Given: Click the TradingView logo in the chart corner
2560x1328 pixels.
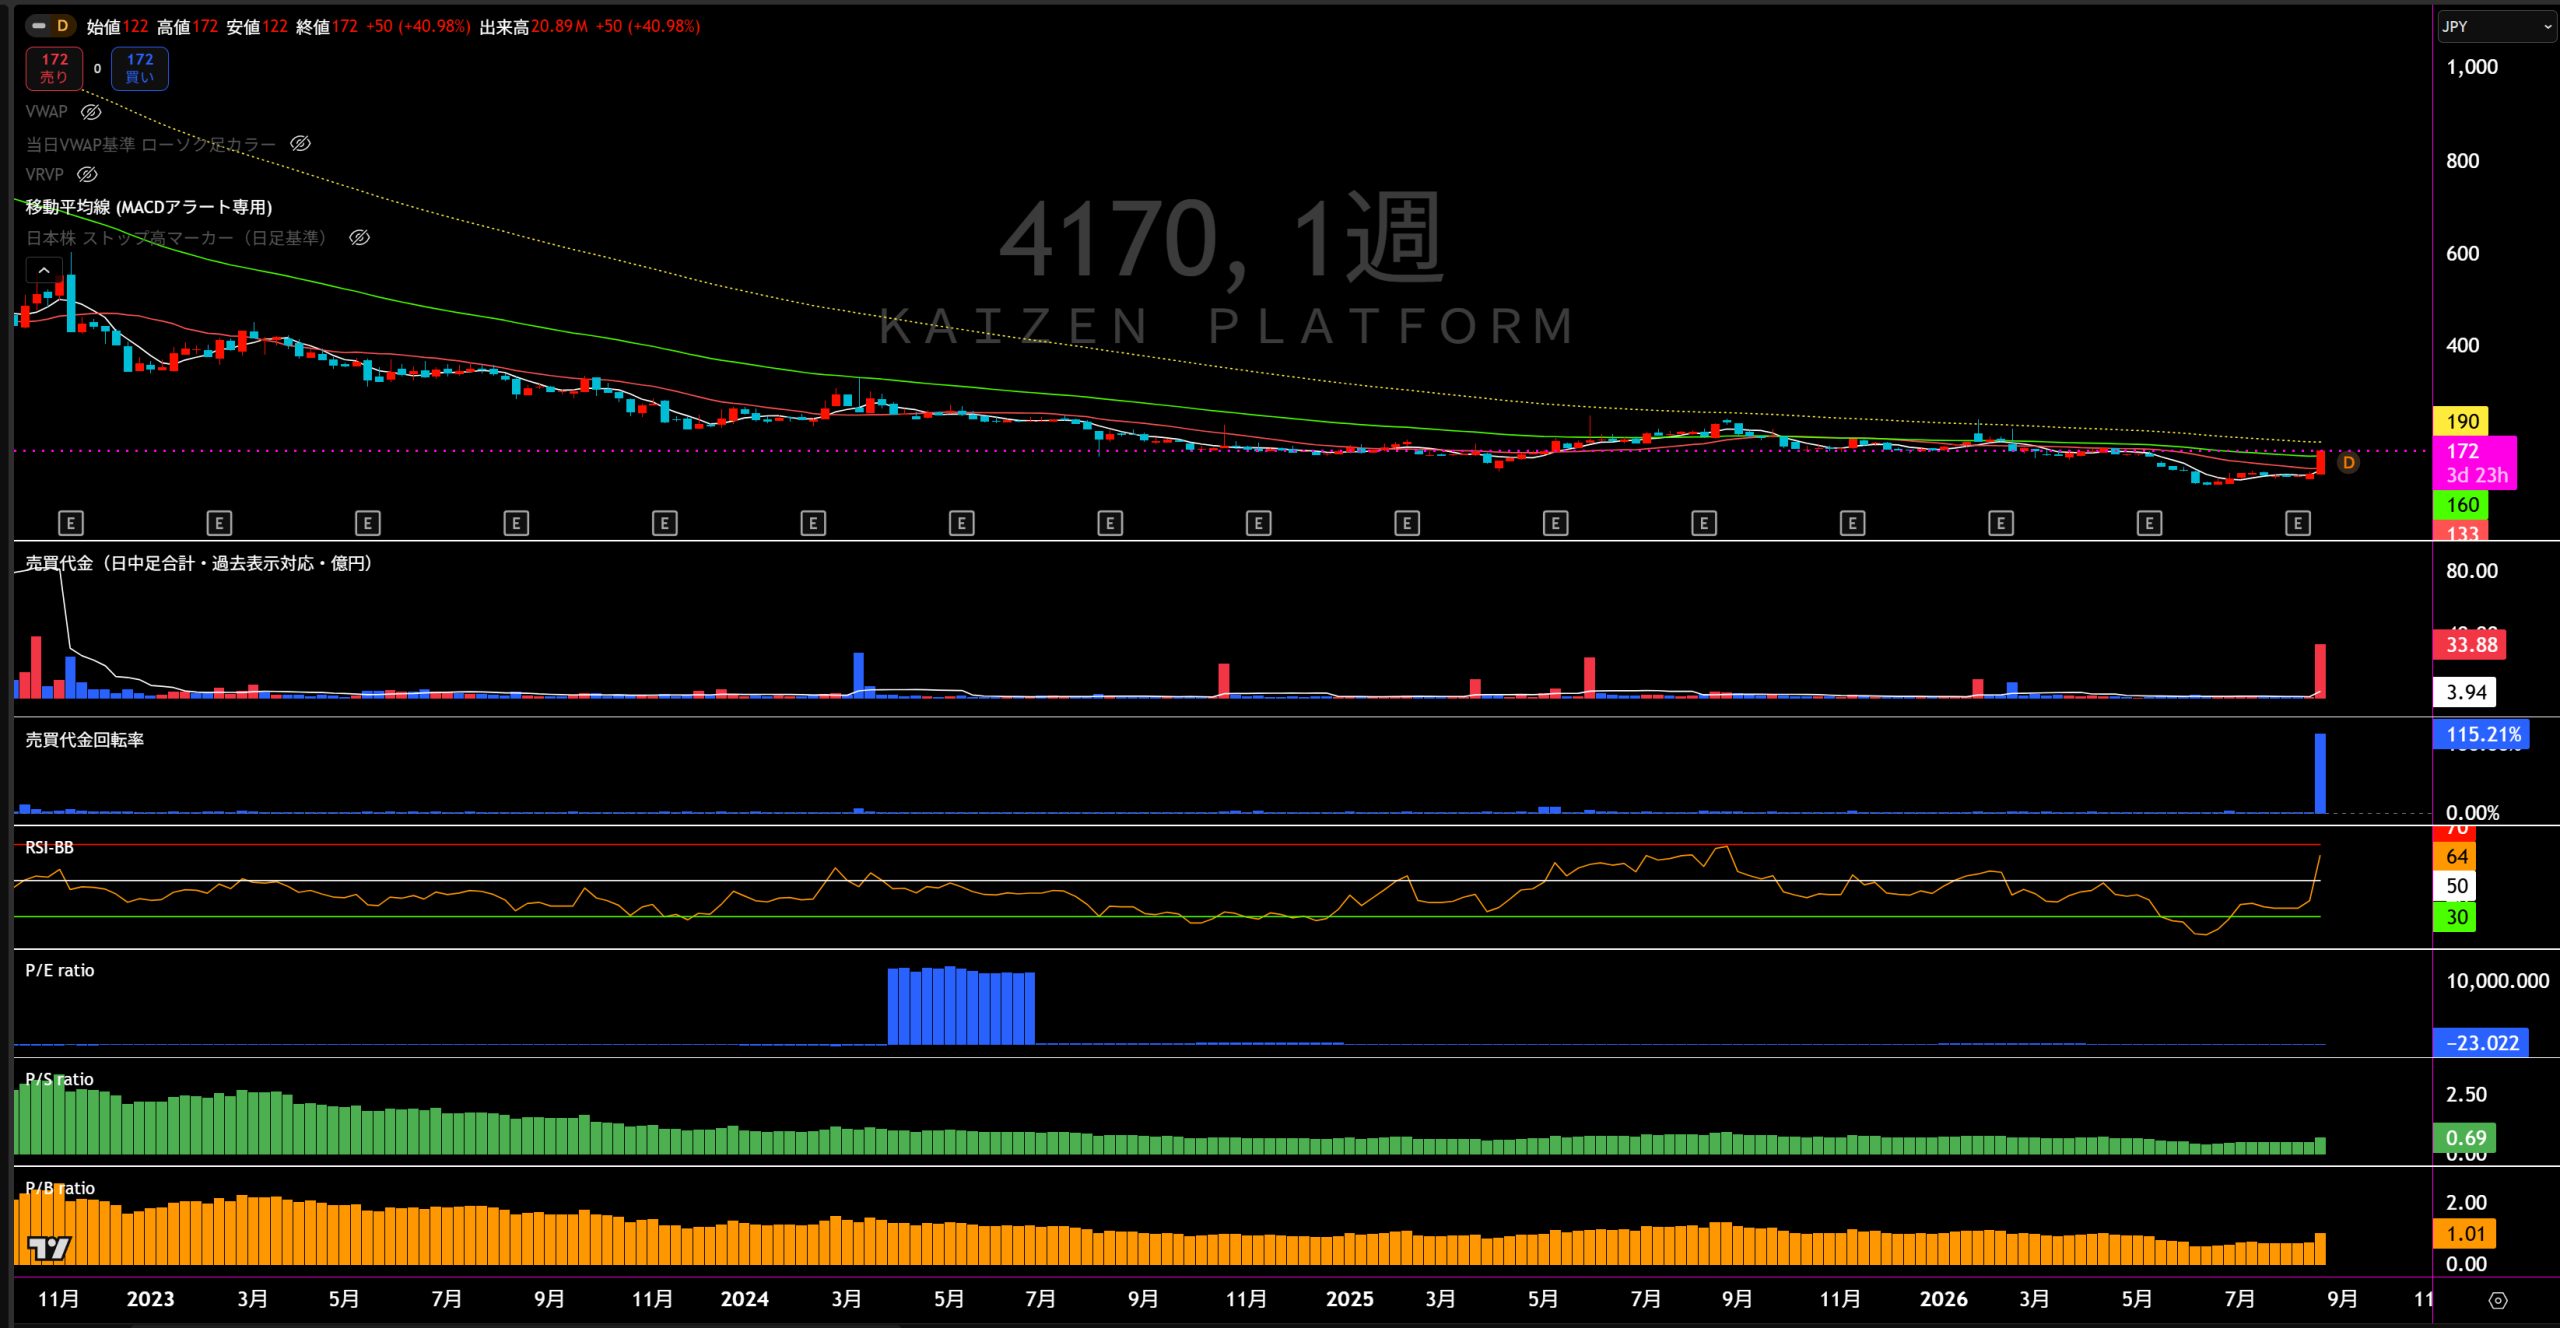Looking at the screenshot, I should [x=49, y=1248].
